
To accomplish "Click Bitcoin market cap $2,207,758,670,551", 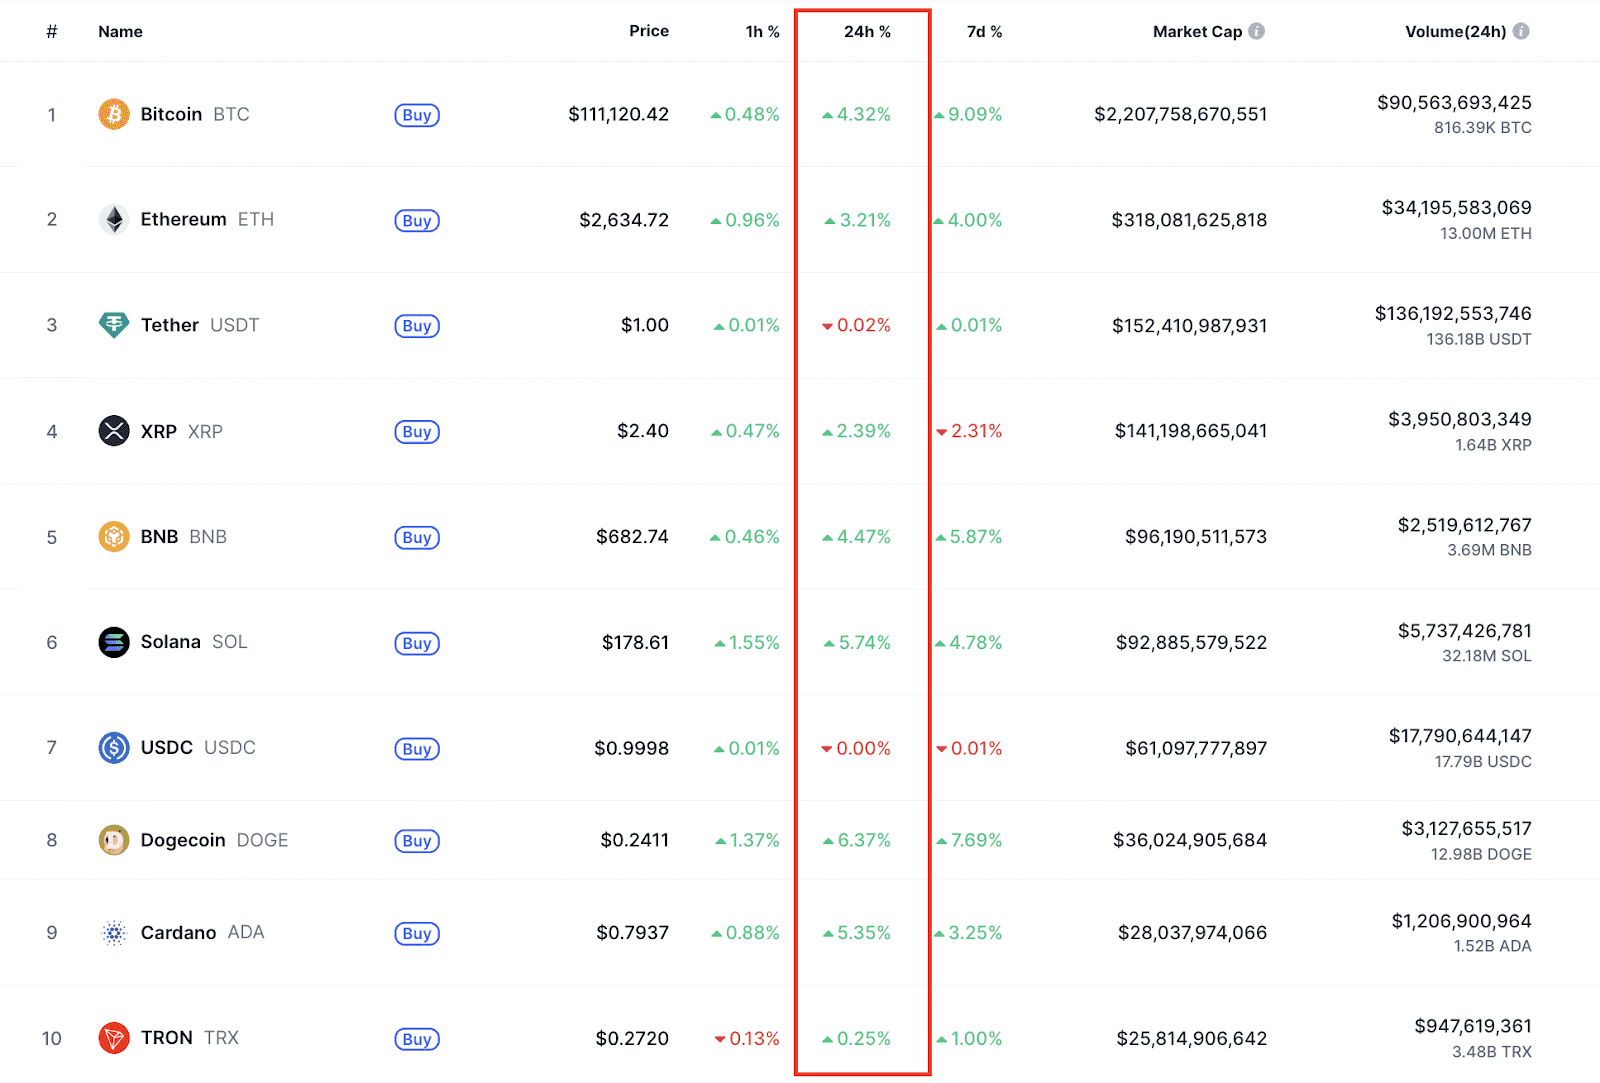I will [1180, 114].
